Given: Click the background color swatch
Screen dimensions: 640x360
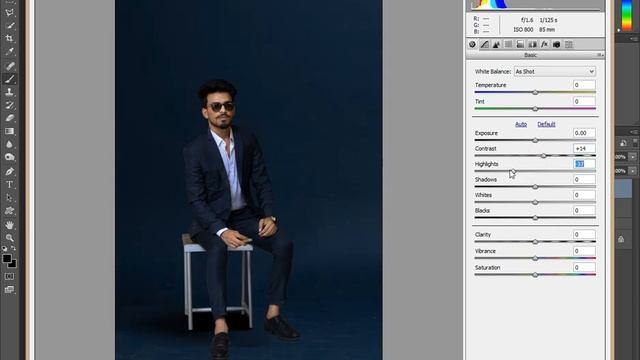Looking at the screenshot, I should (x=13, y=264).
